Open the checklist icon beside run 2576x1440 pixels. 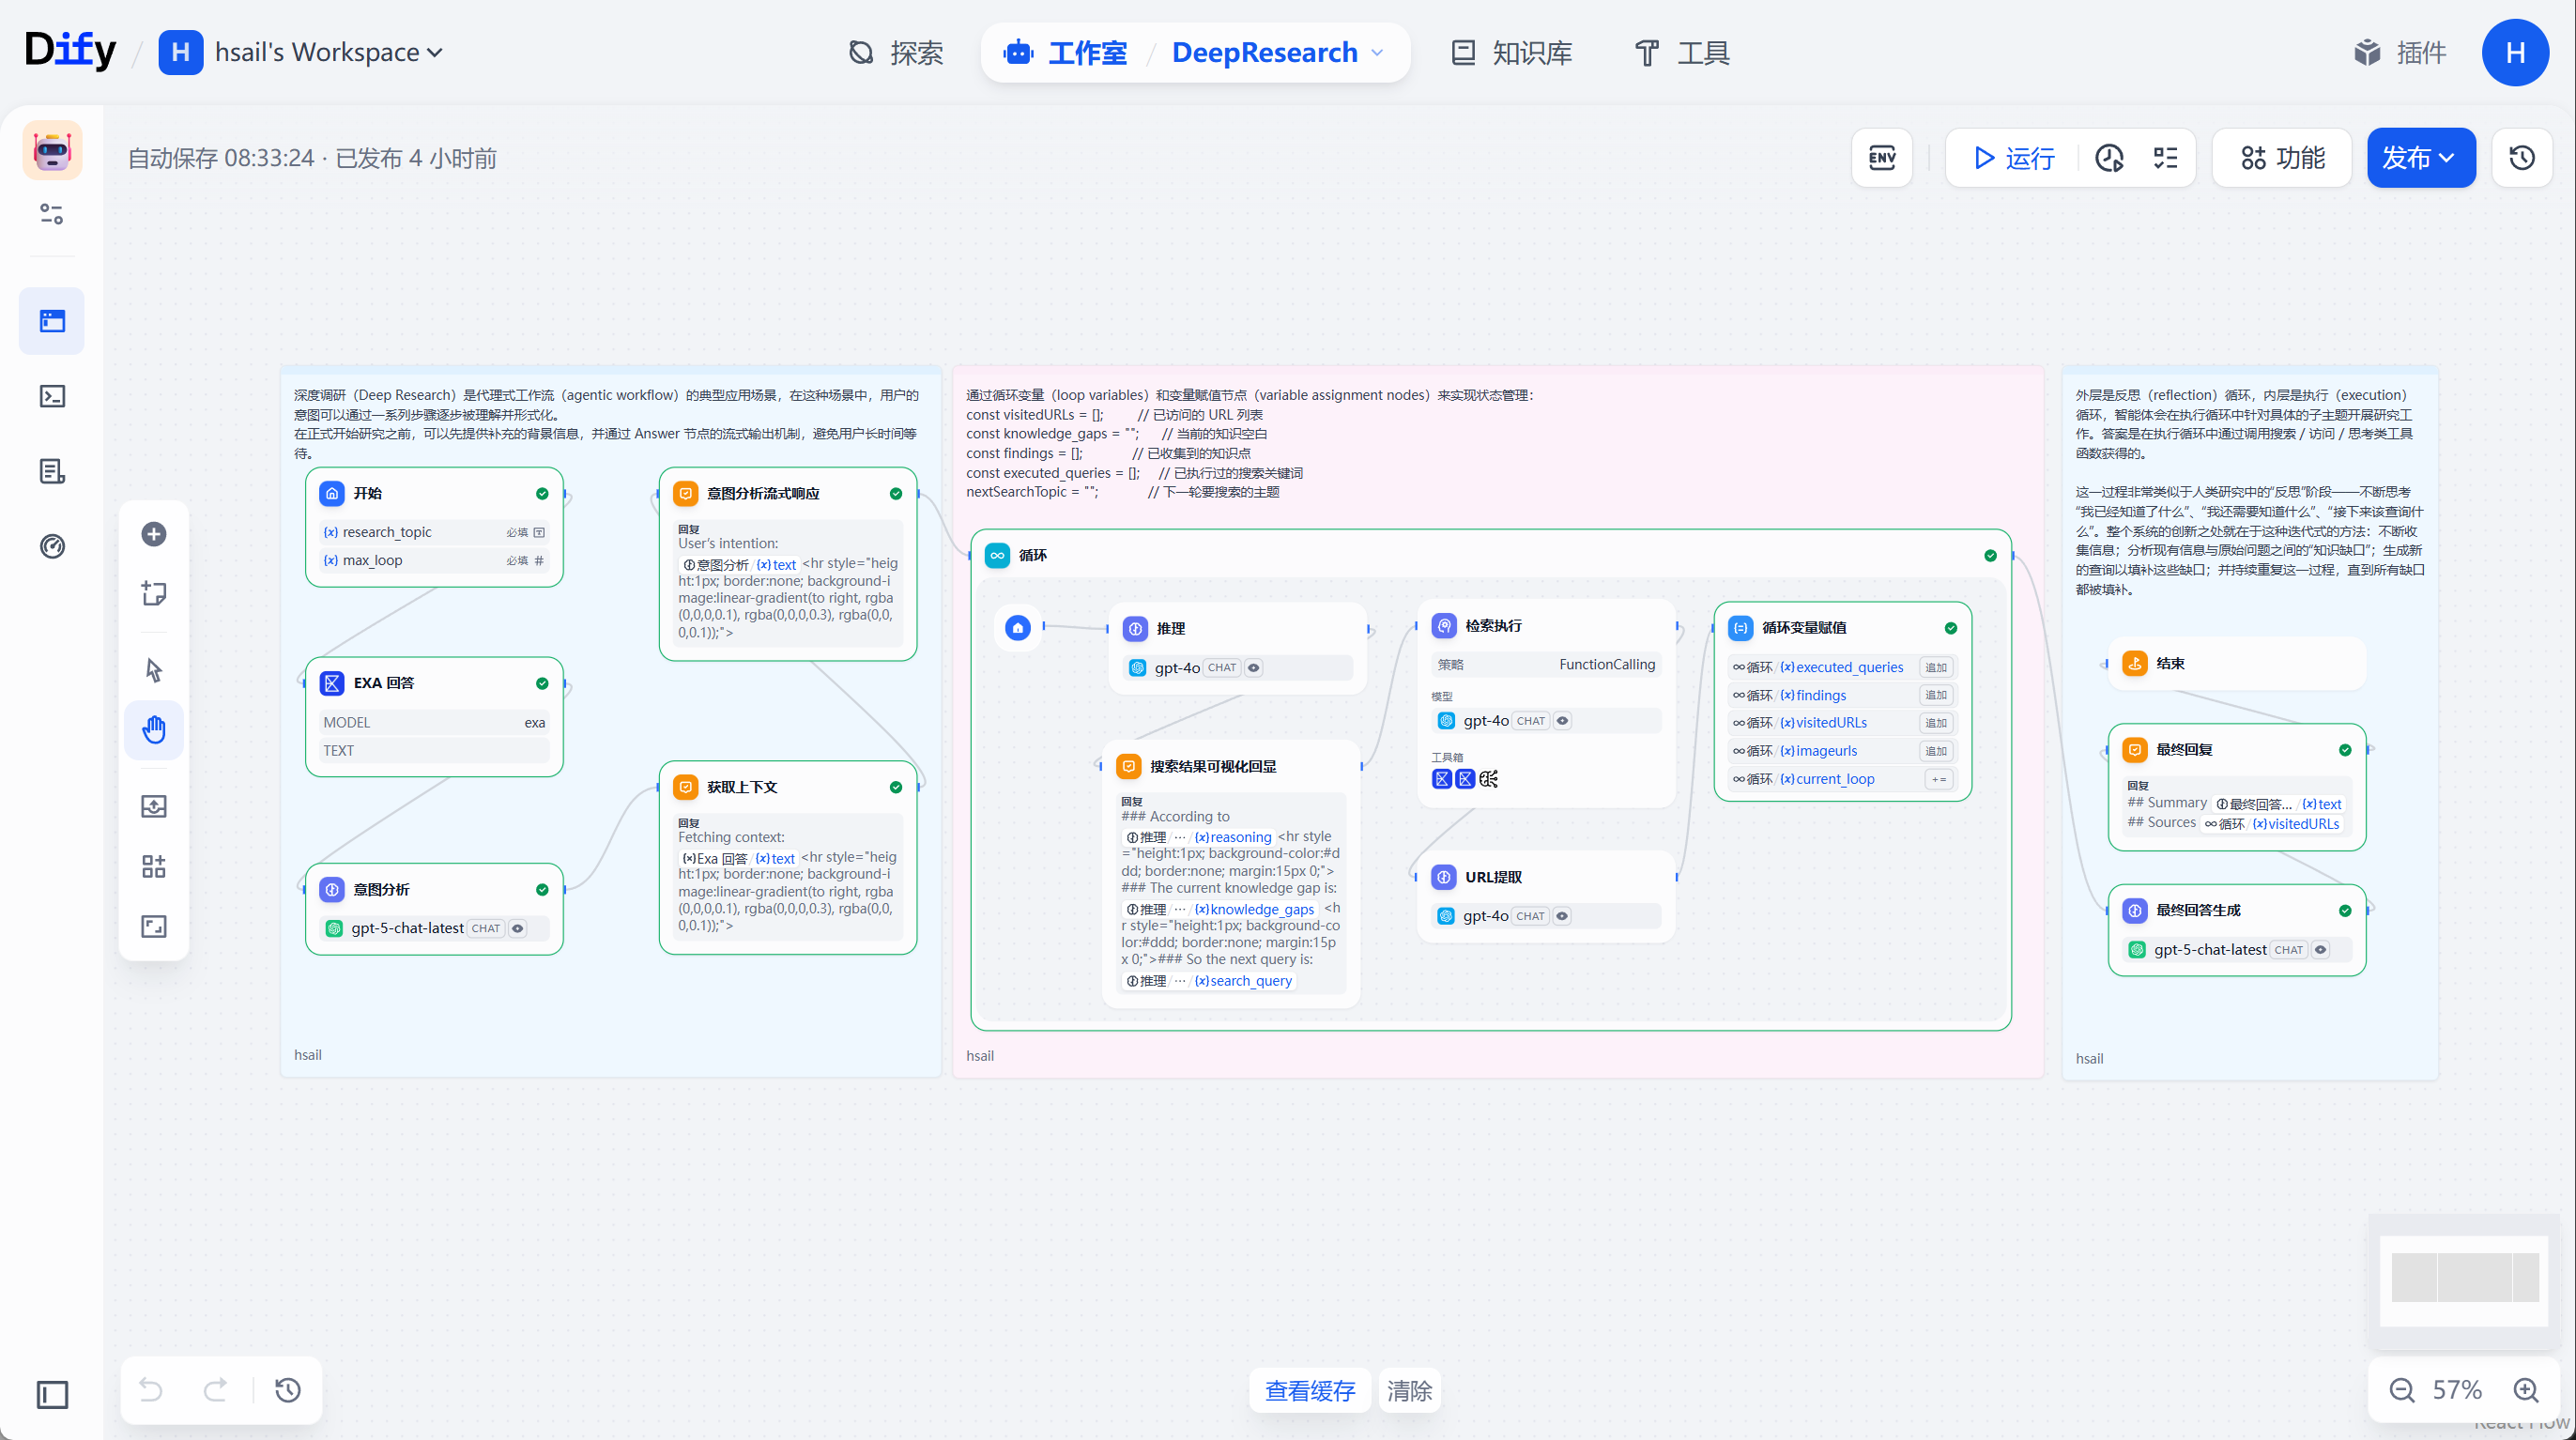click(2165, 158)
